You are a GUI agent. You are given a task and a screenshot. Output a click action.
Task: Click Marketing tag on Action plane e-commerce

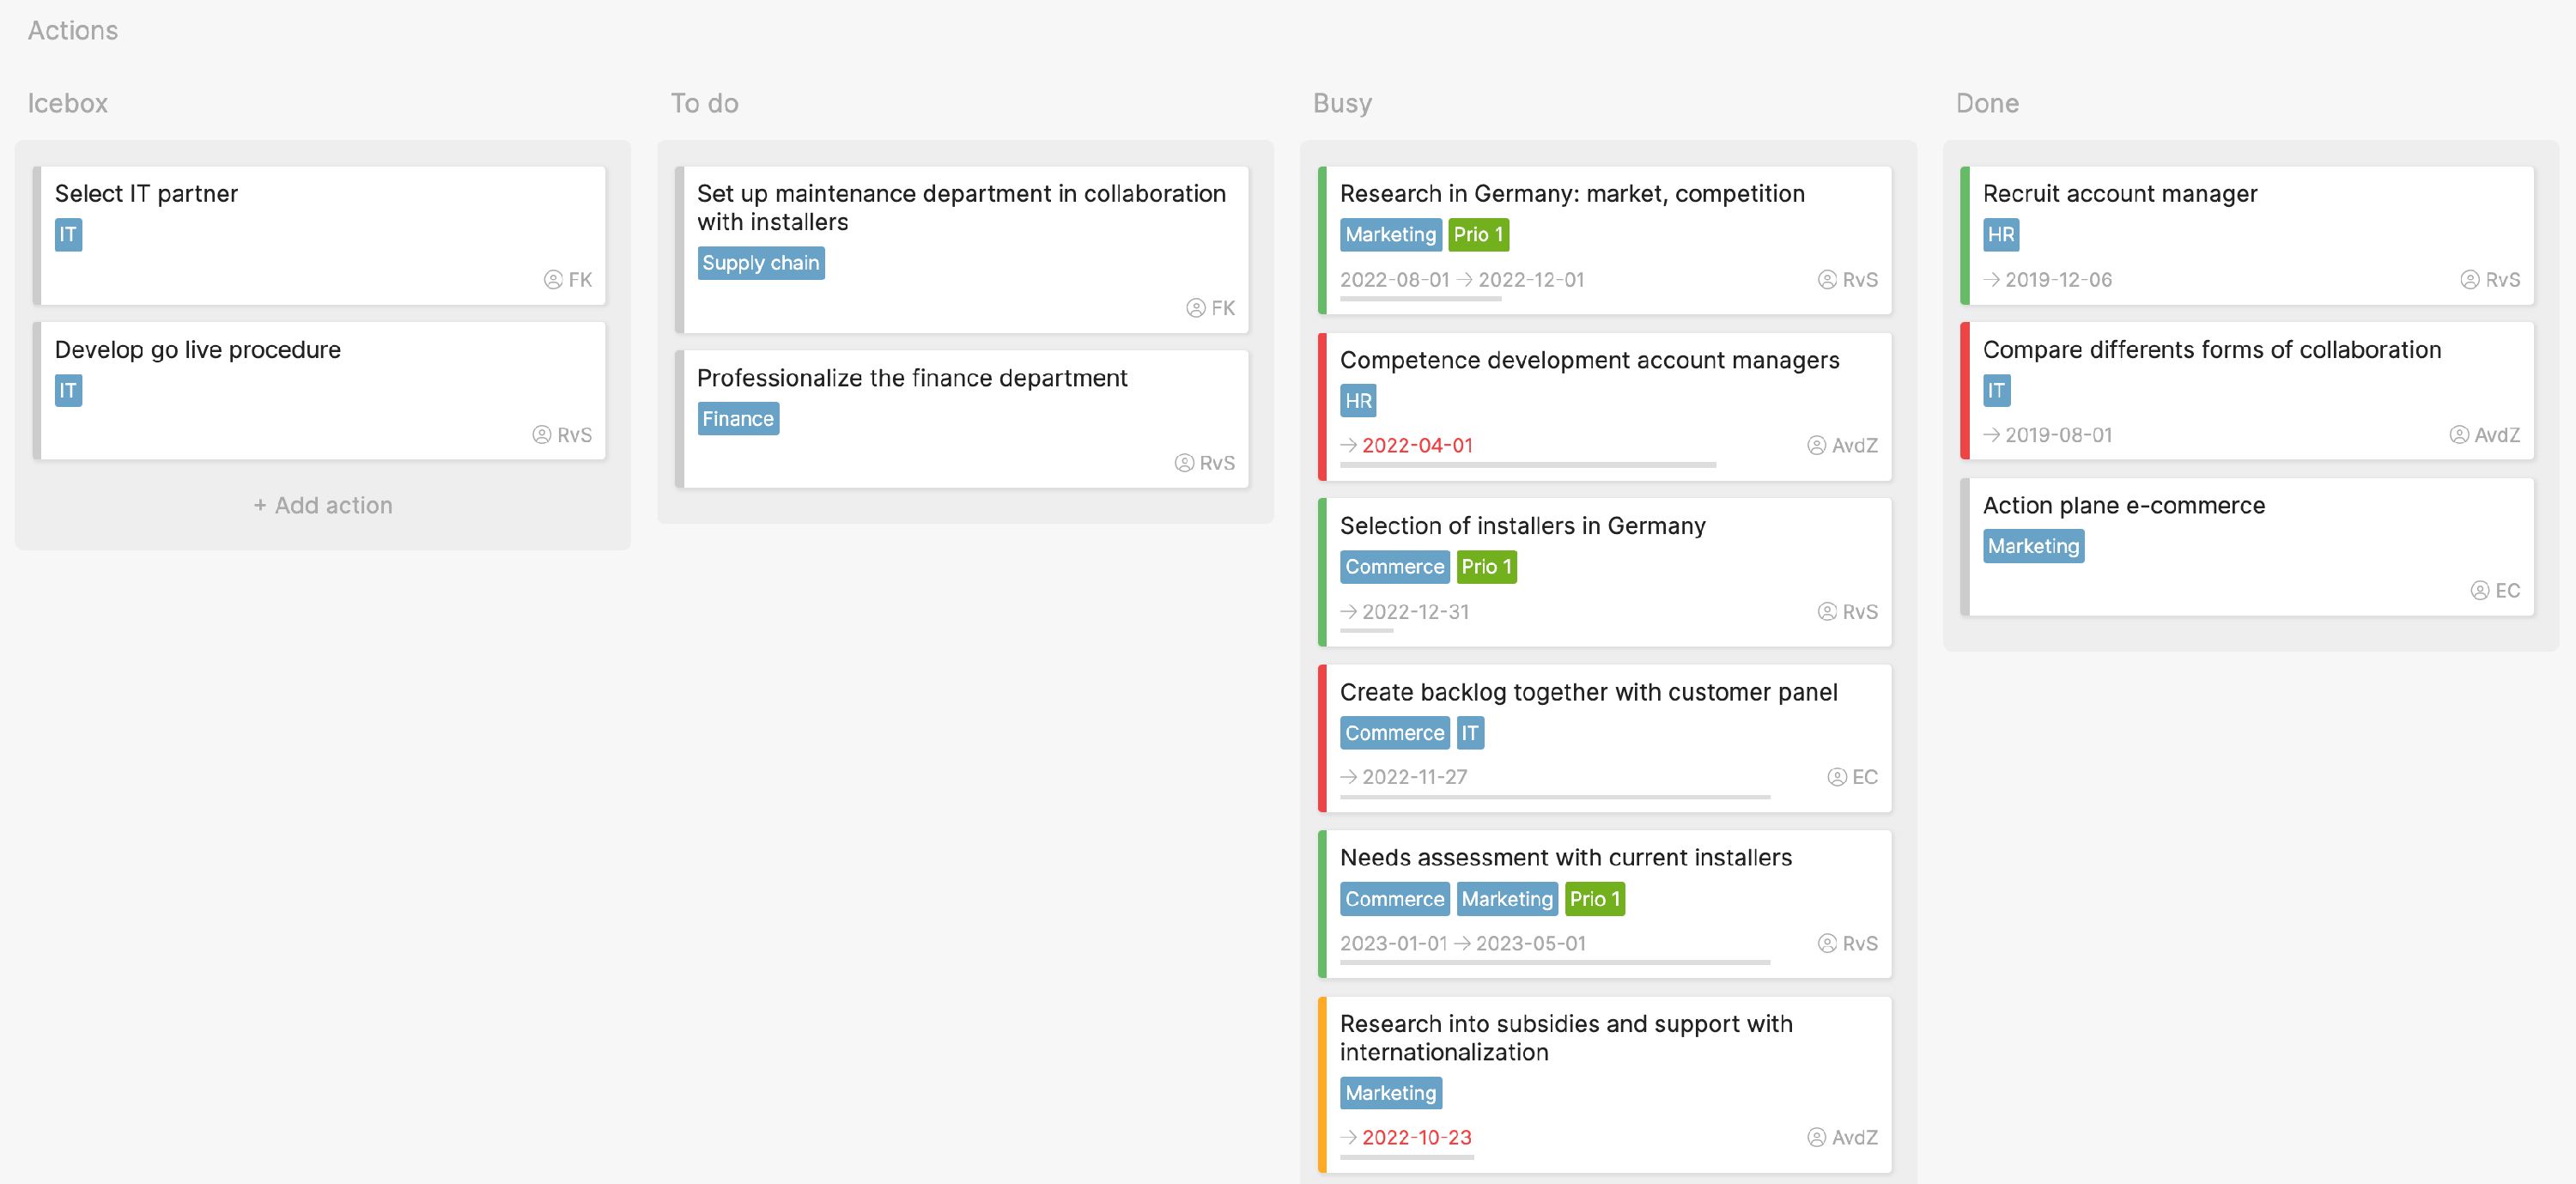click(x=2033, y=547)
